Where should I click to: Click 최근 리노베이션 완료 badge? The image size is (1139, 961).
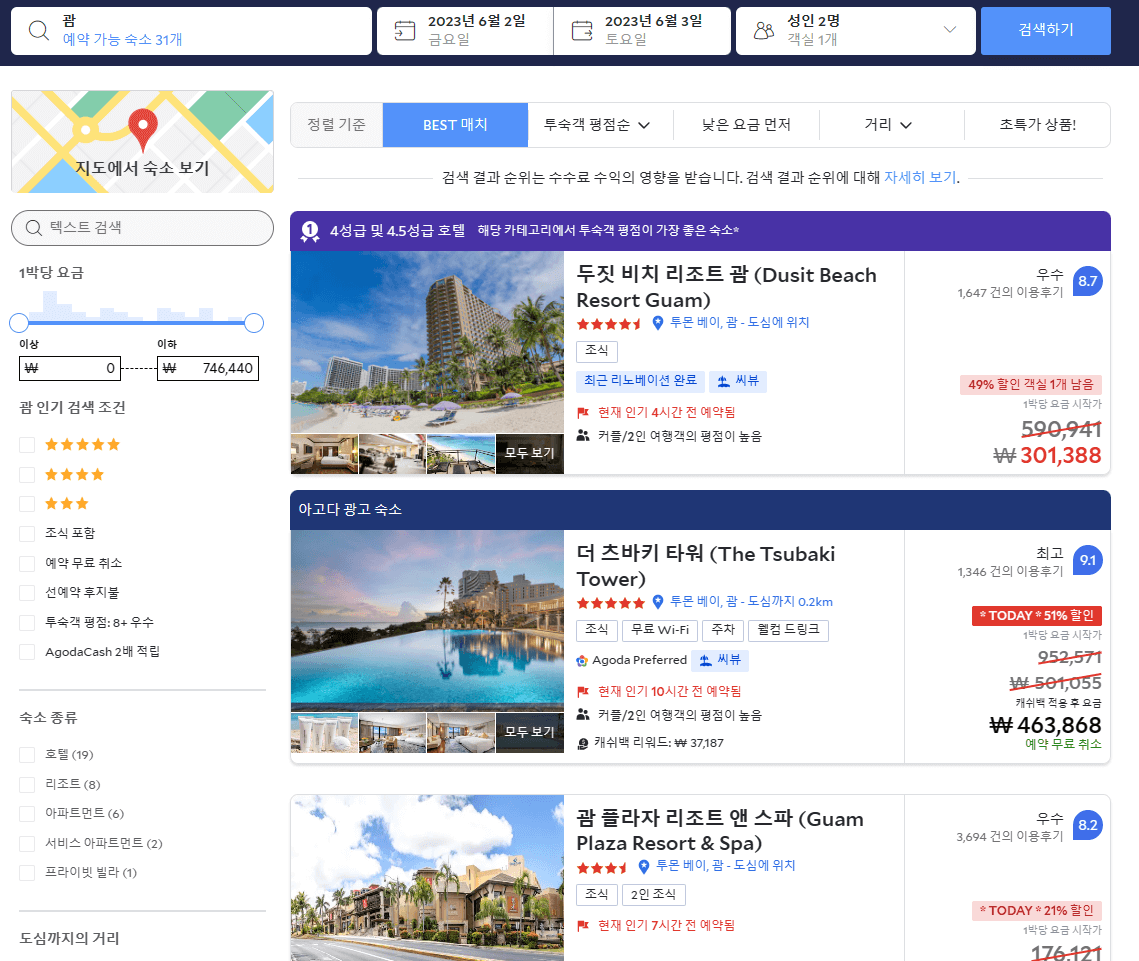[640, 381]
